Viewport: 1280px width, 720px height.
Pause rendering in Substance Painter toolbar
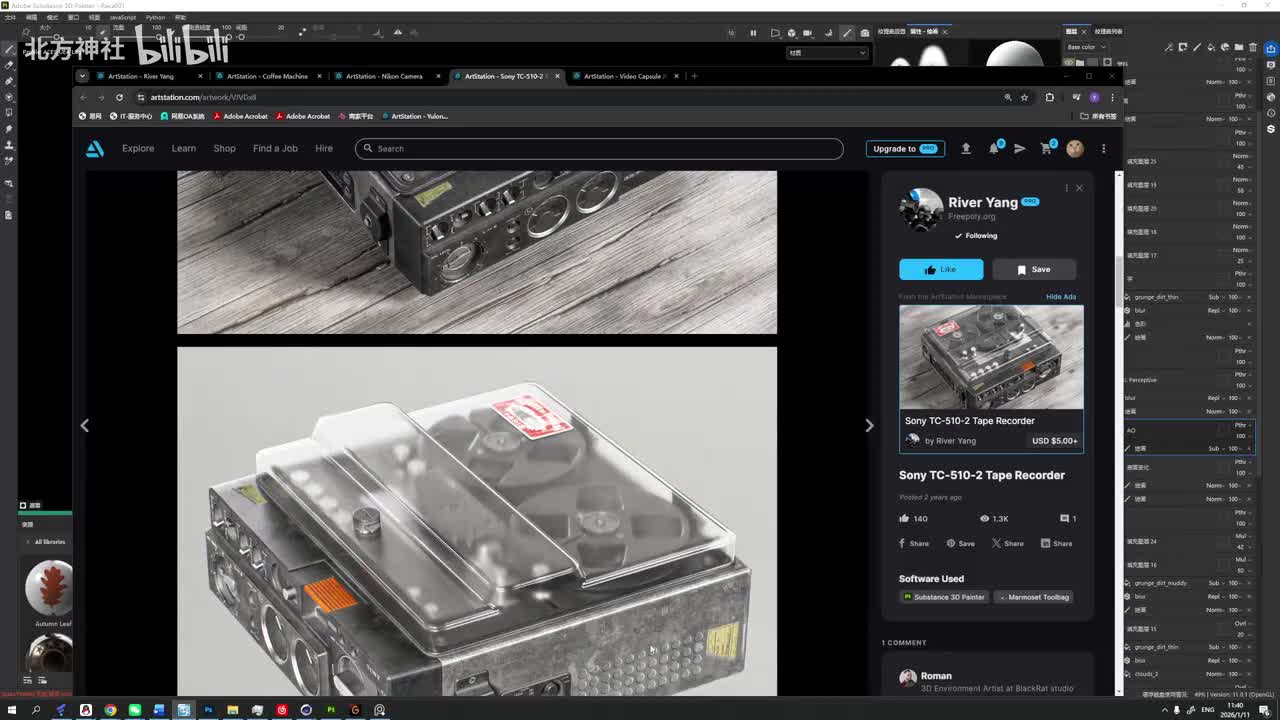[x=753, y=33]
